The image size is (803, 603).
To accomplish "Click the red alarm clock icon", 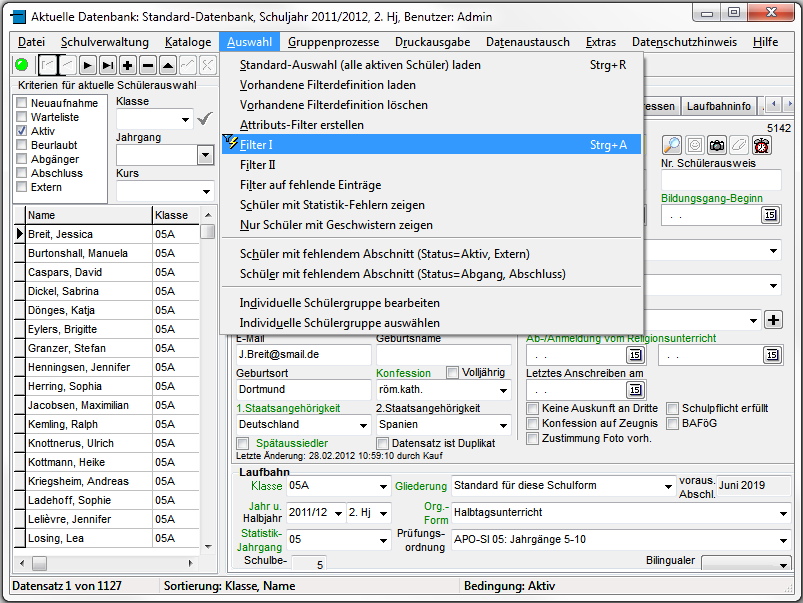I will [763, 146].
